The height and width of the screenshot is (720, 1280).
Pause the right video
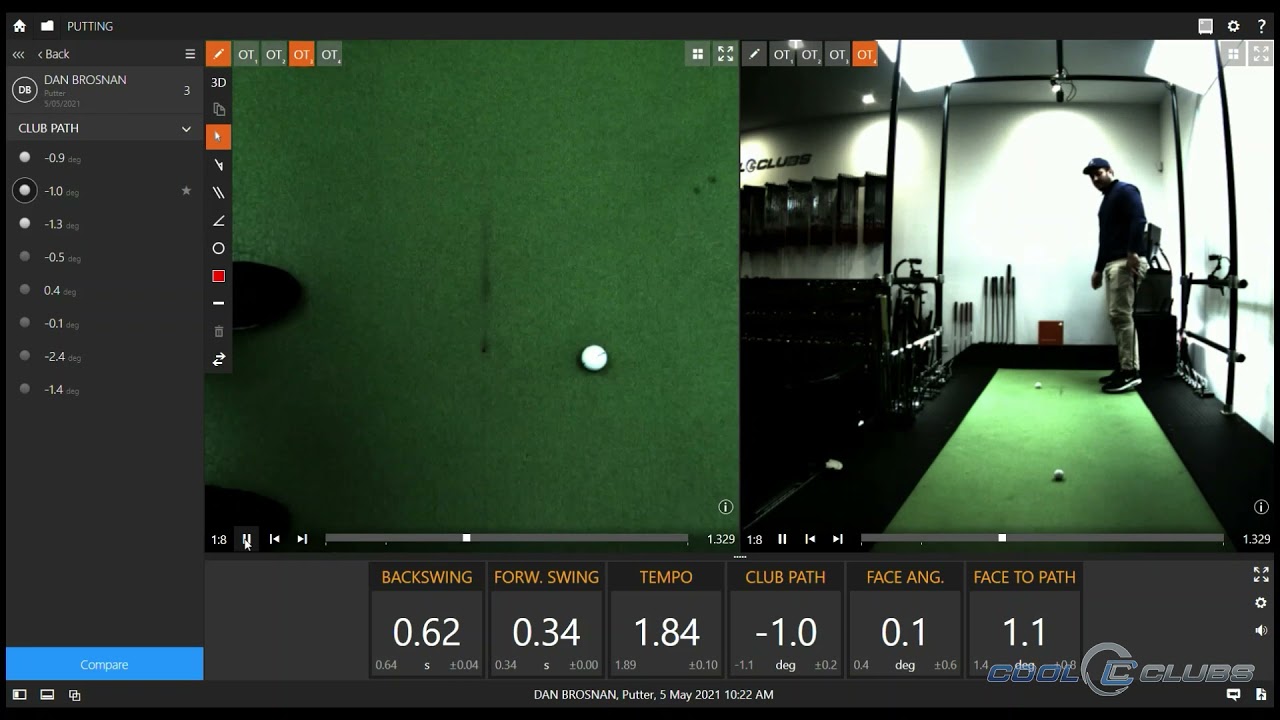pos(782,539)
